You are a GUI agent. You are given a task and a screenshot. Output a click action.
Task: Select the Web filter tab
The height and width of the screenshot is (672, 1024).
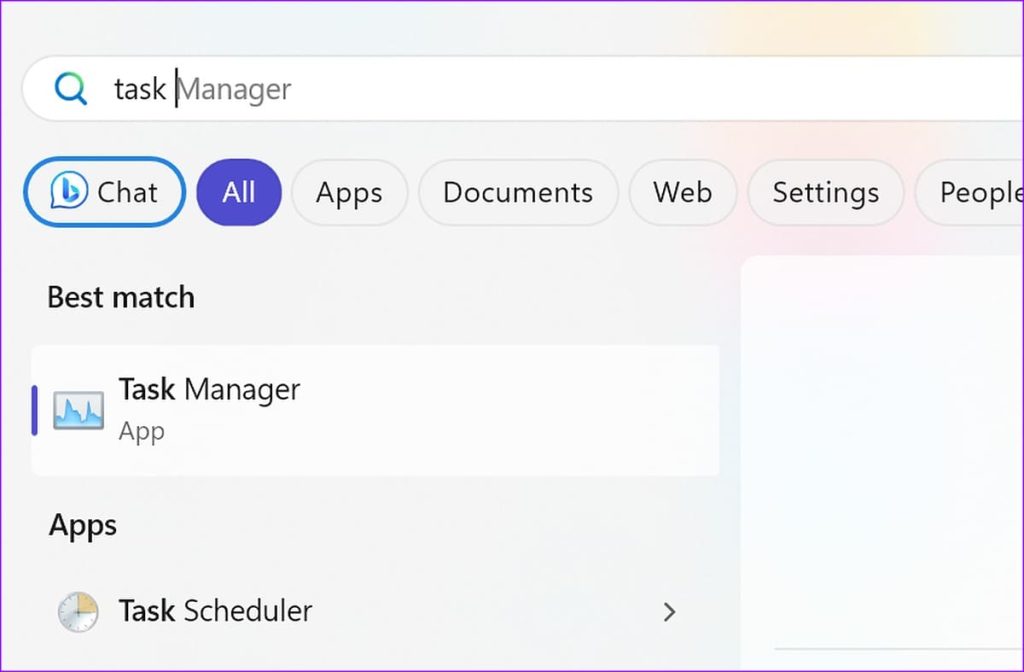682,192
